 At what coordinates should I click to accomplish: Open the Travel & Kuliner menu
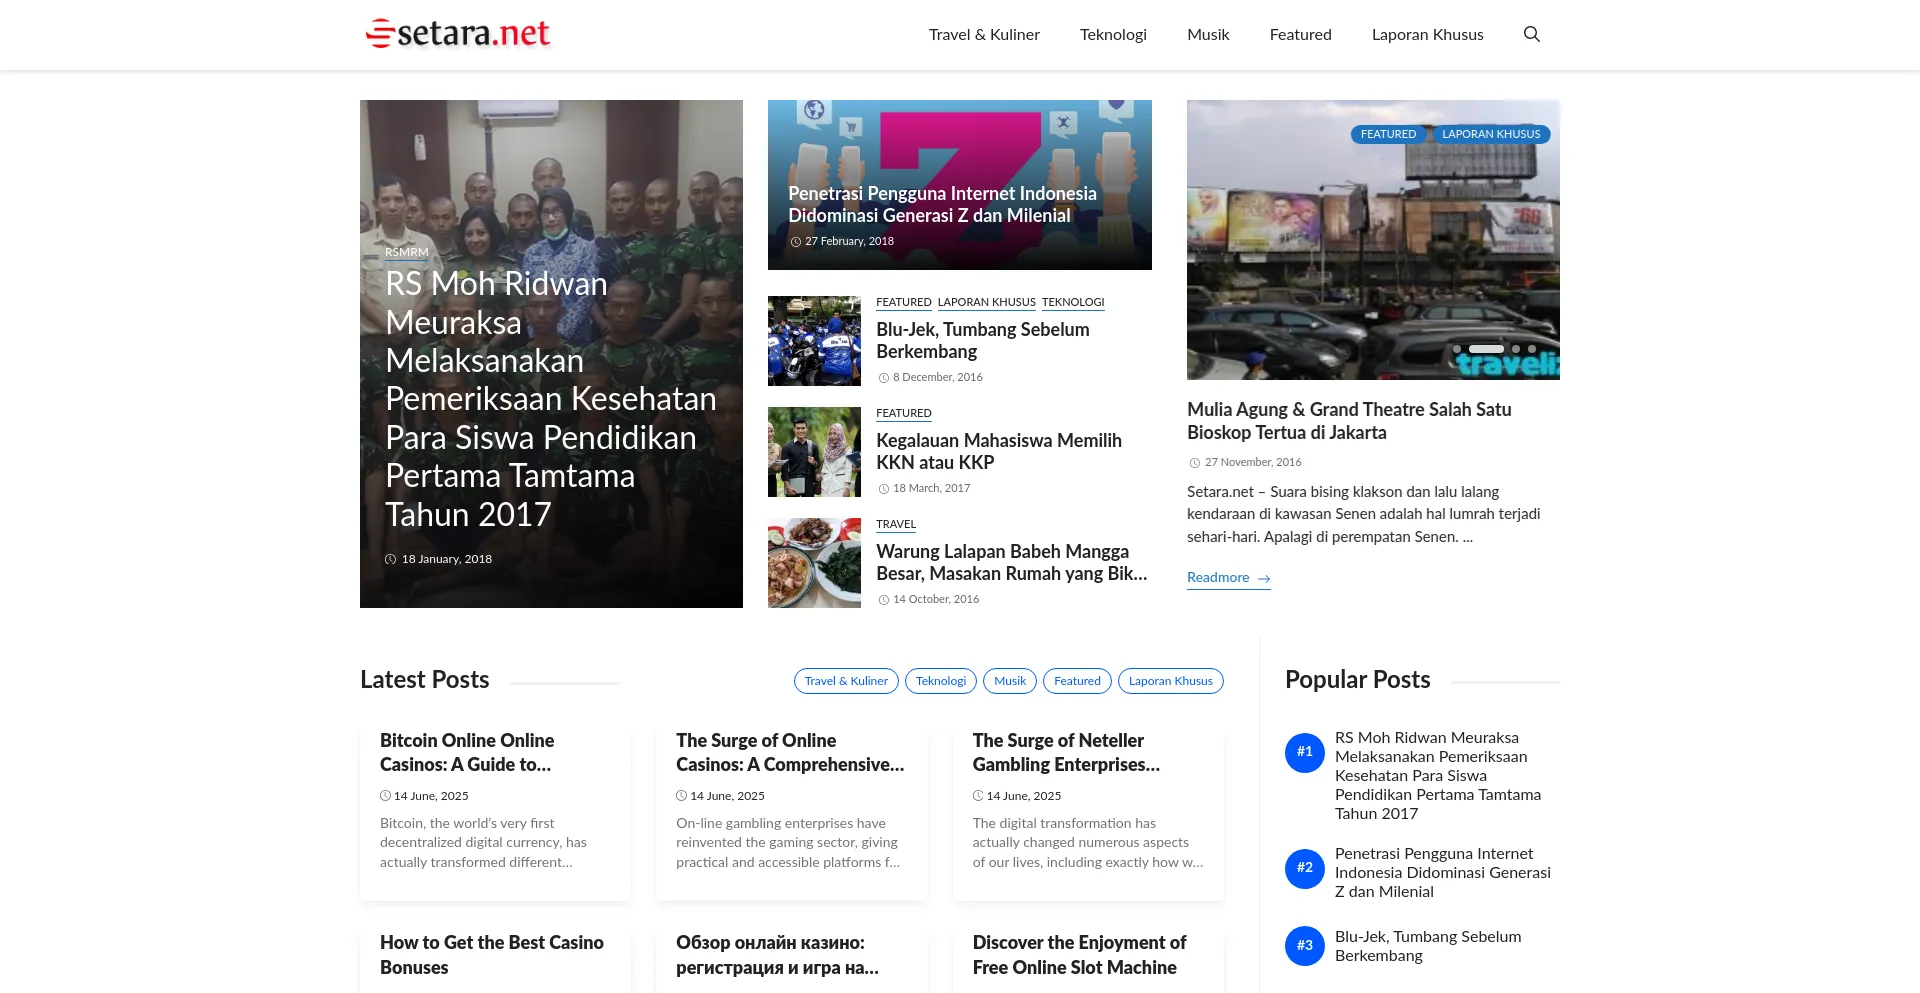tap(984, 34)
